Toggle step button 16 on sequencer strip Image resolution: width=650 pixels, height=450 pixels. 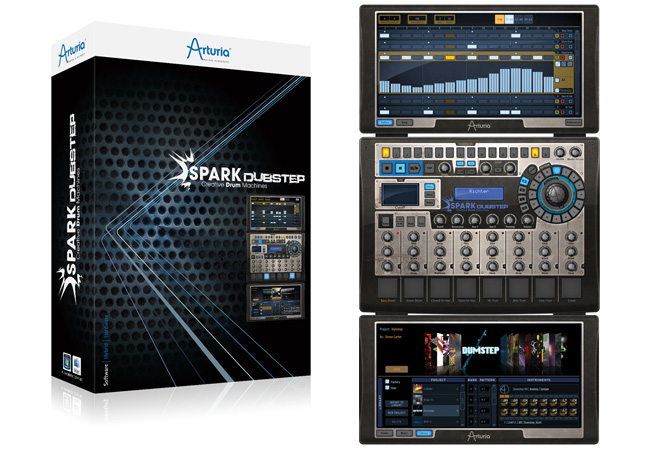coord(546,152)
